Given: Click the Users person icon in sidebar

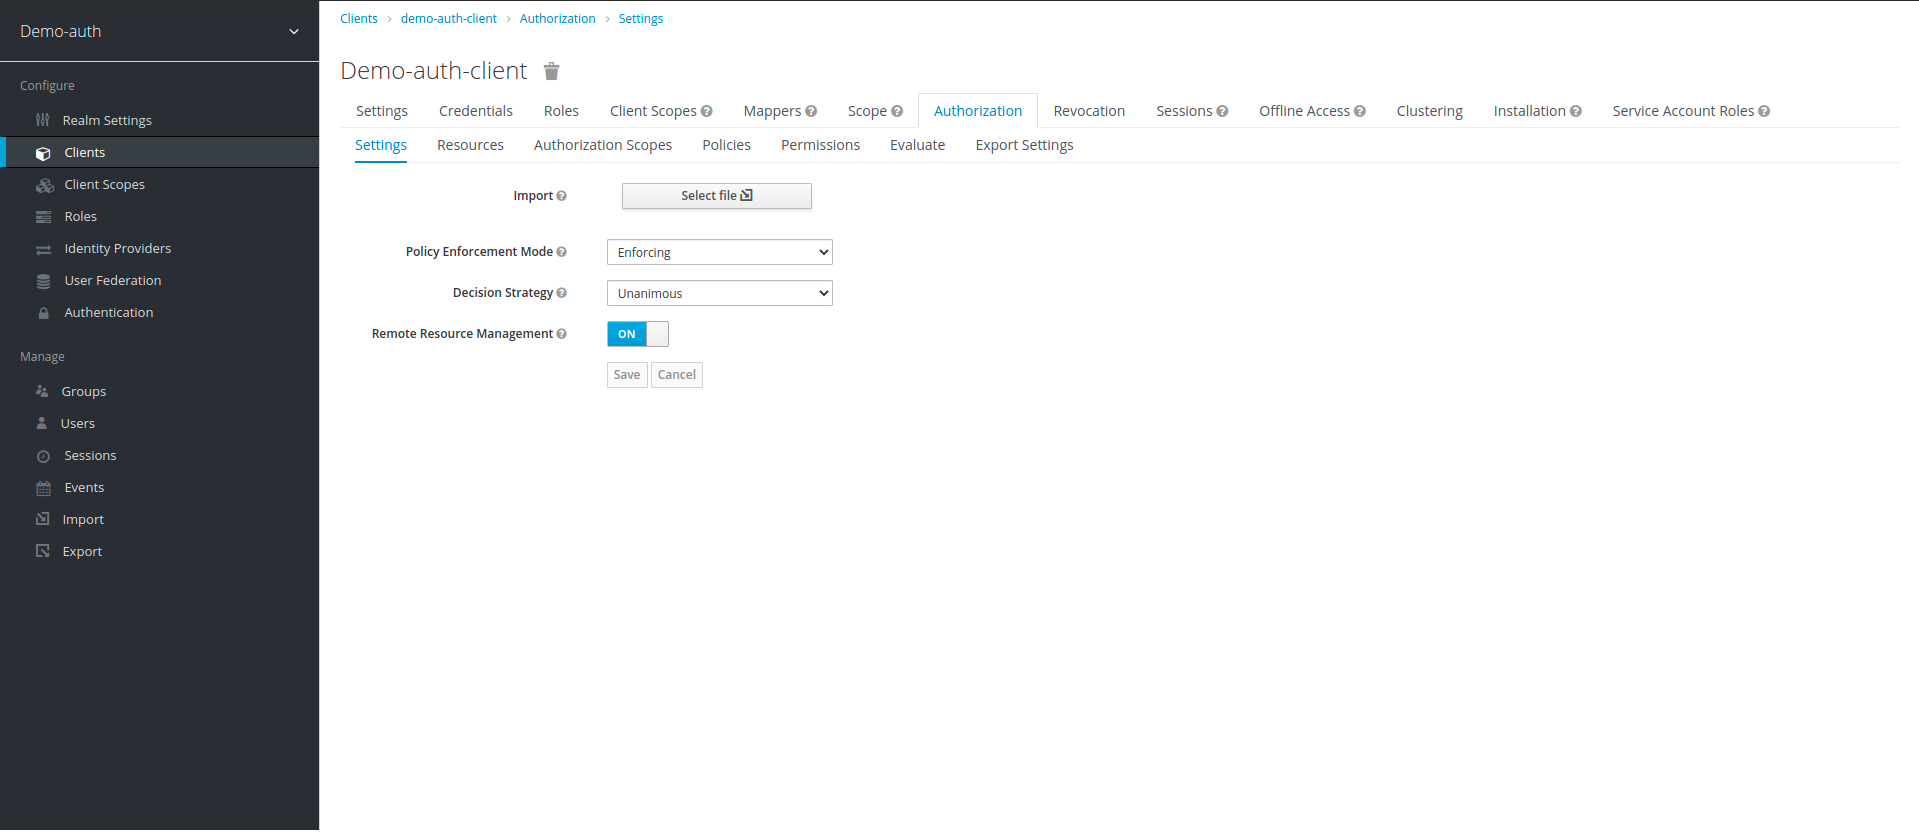Looking at the screenshot, I should [42, 424].
